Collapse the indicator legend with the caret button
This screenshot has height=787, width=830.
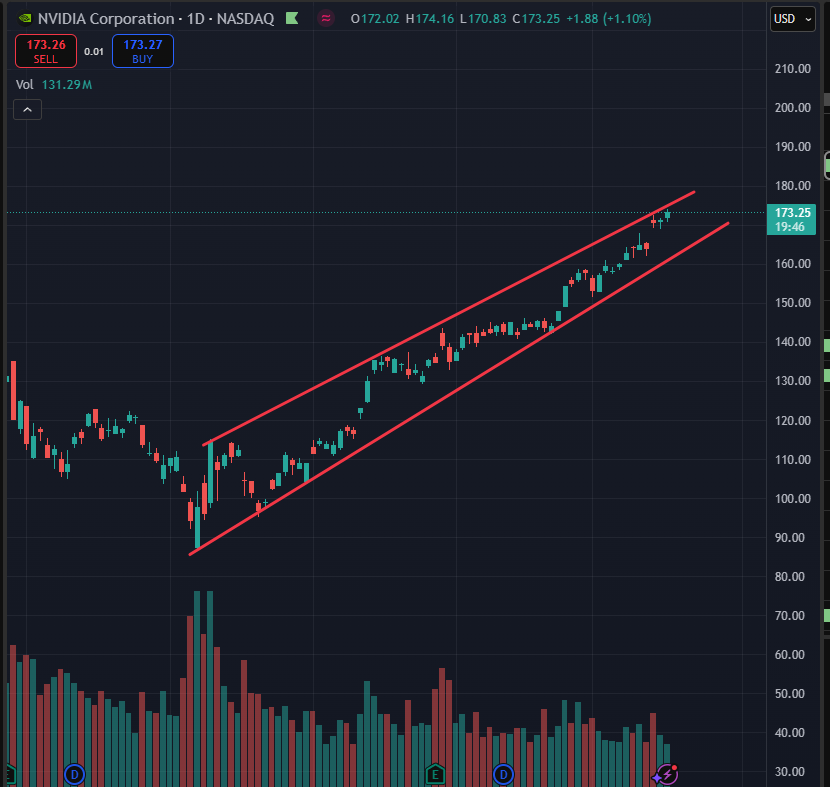pyautogui.click(x=28, y=110)
